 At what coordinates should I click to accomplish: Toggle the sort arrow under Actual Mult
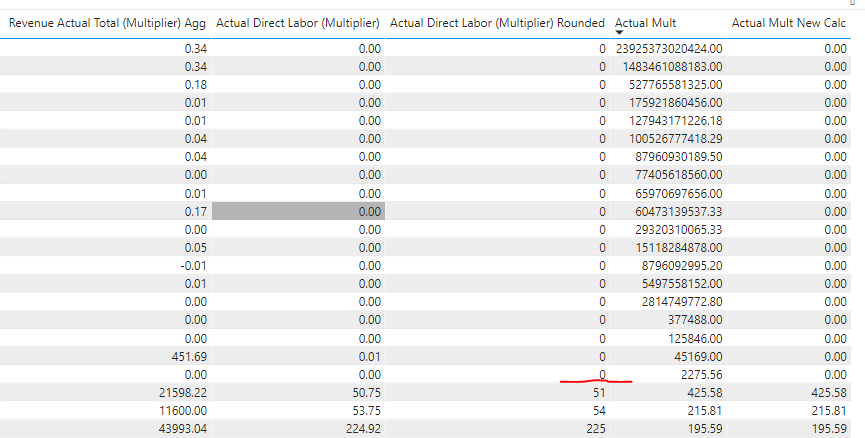click(x=620, y=33)
